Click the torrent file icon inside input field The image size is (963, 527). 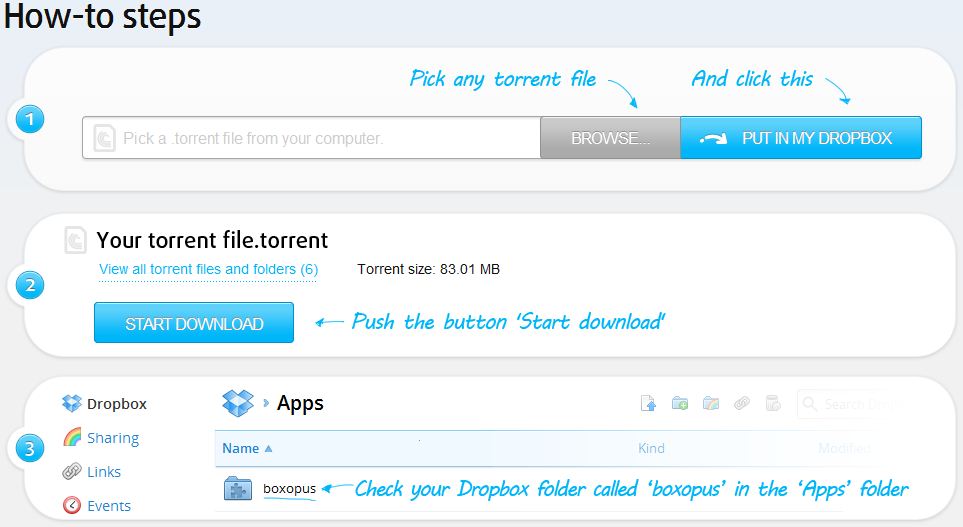(104, 138)
